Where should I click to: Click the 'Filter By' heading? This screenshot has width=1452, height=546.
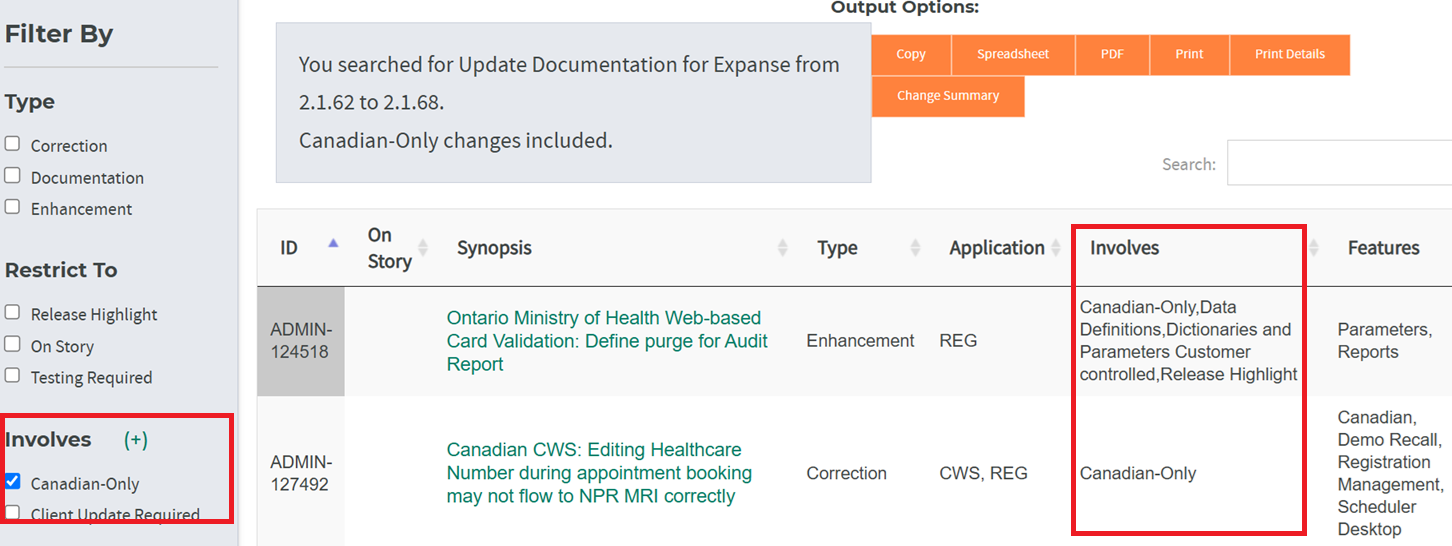click(59, 33)
